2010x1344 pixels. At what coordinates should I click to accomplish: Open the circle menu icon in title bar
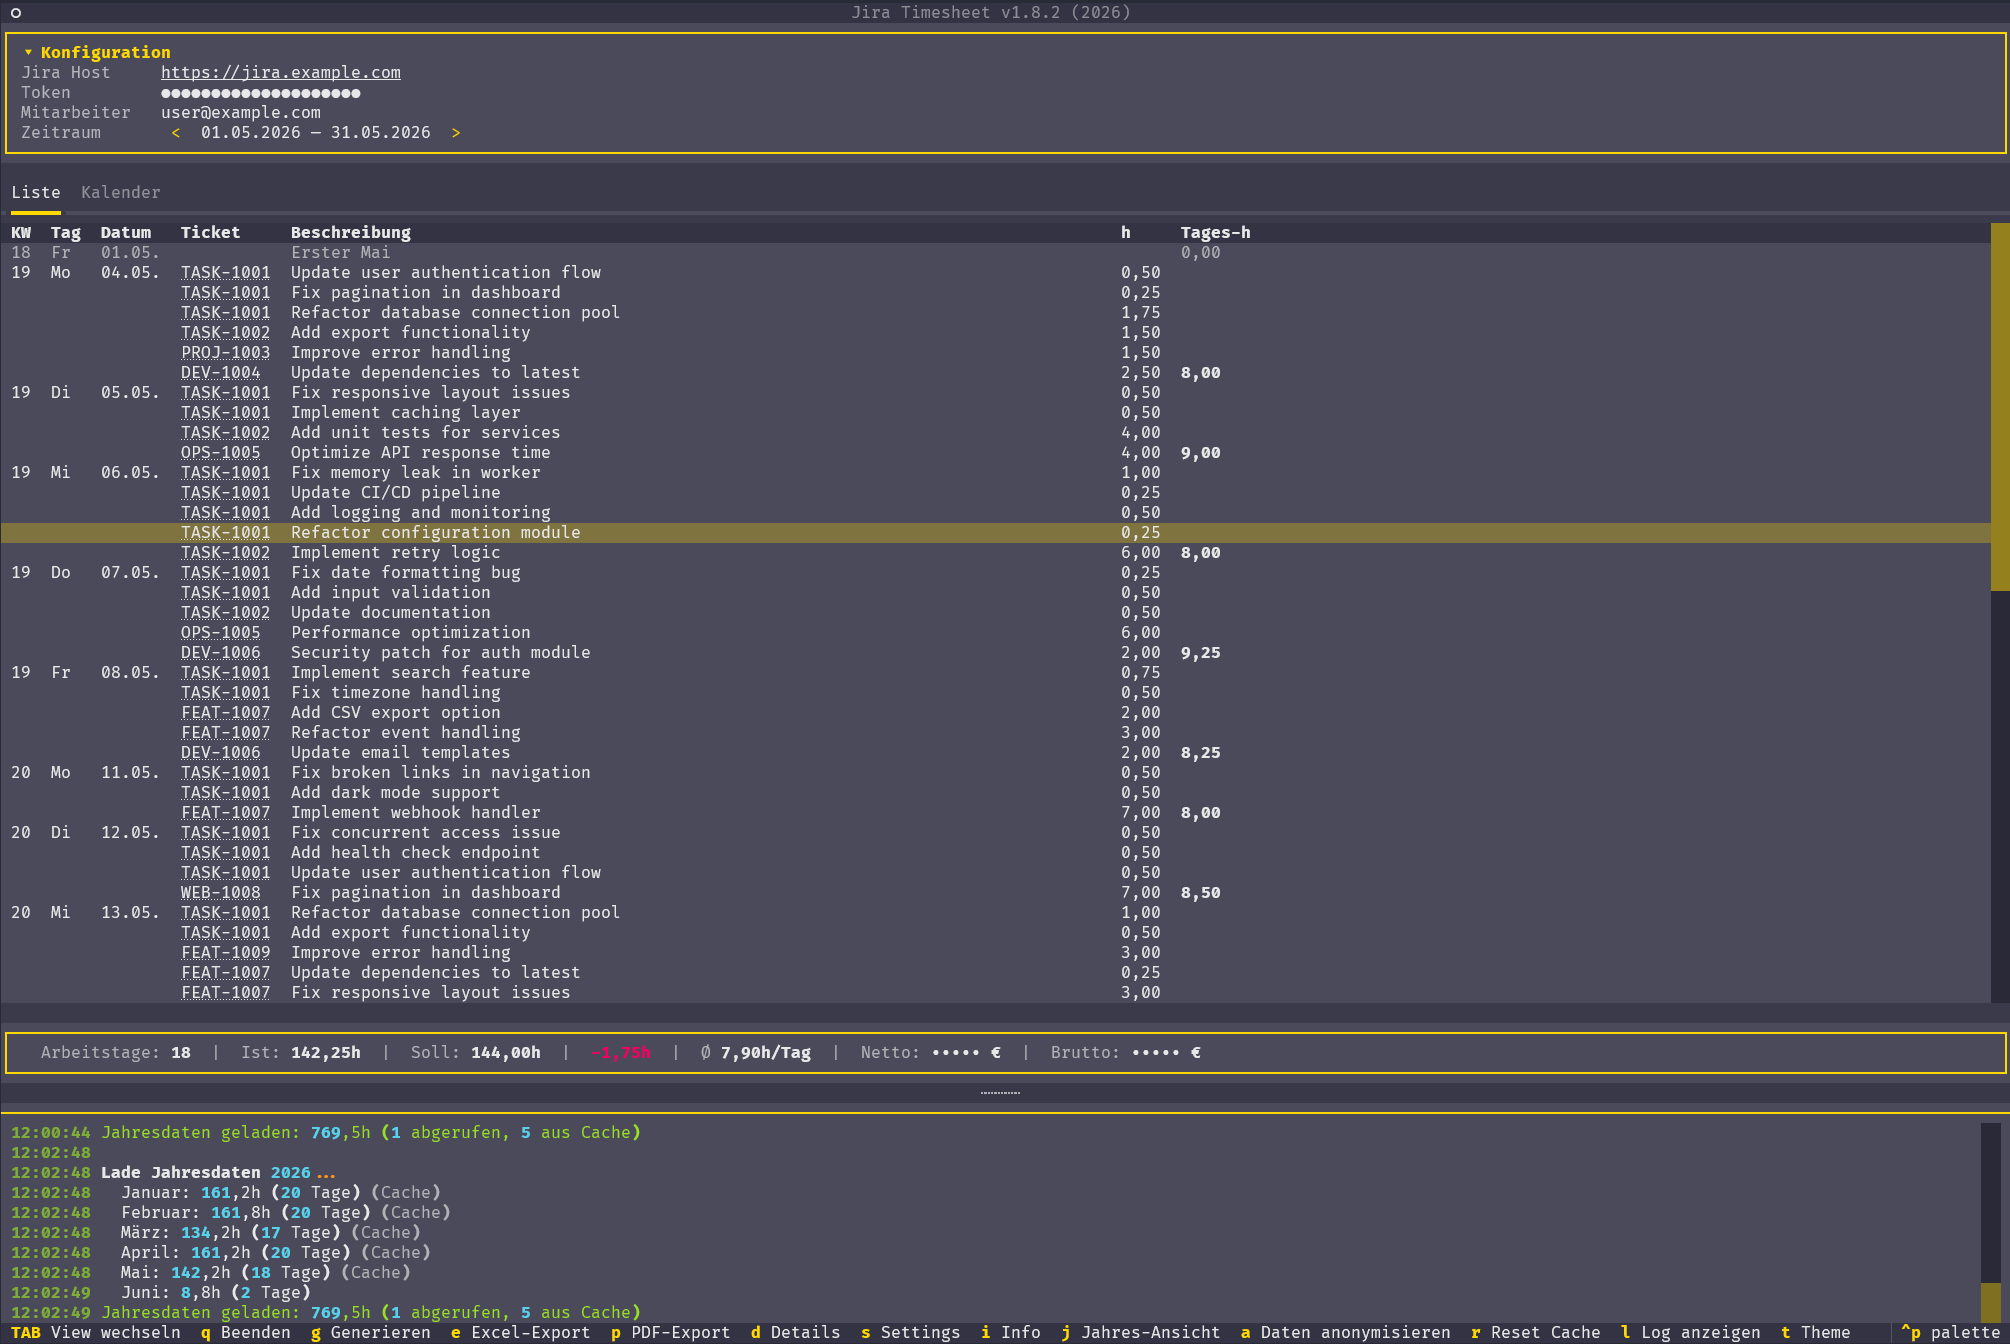[x=16, y=12]
